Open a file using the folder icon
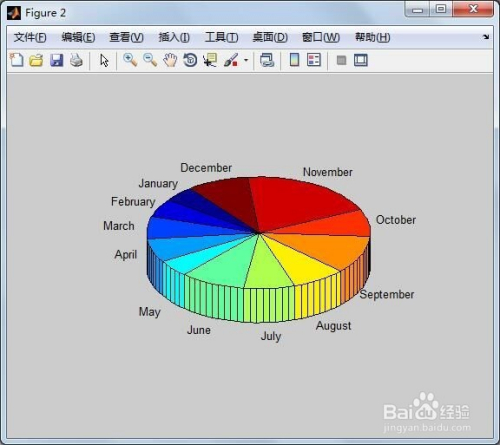 [x=36, y=60]
